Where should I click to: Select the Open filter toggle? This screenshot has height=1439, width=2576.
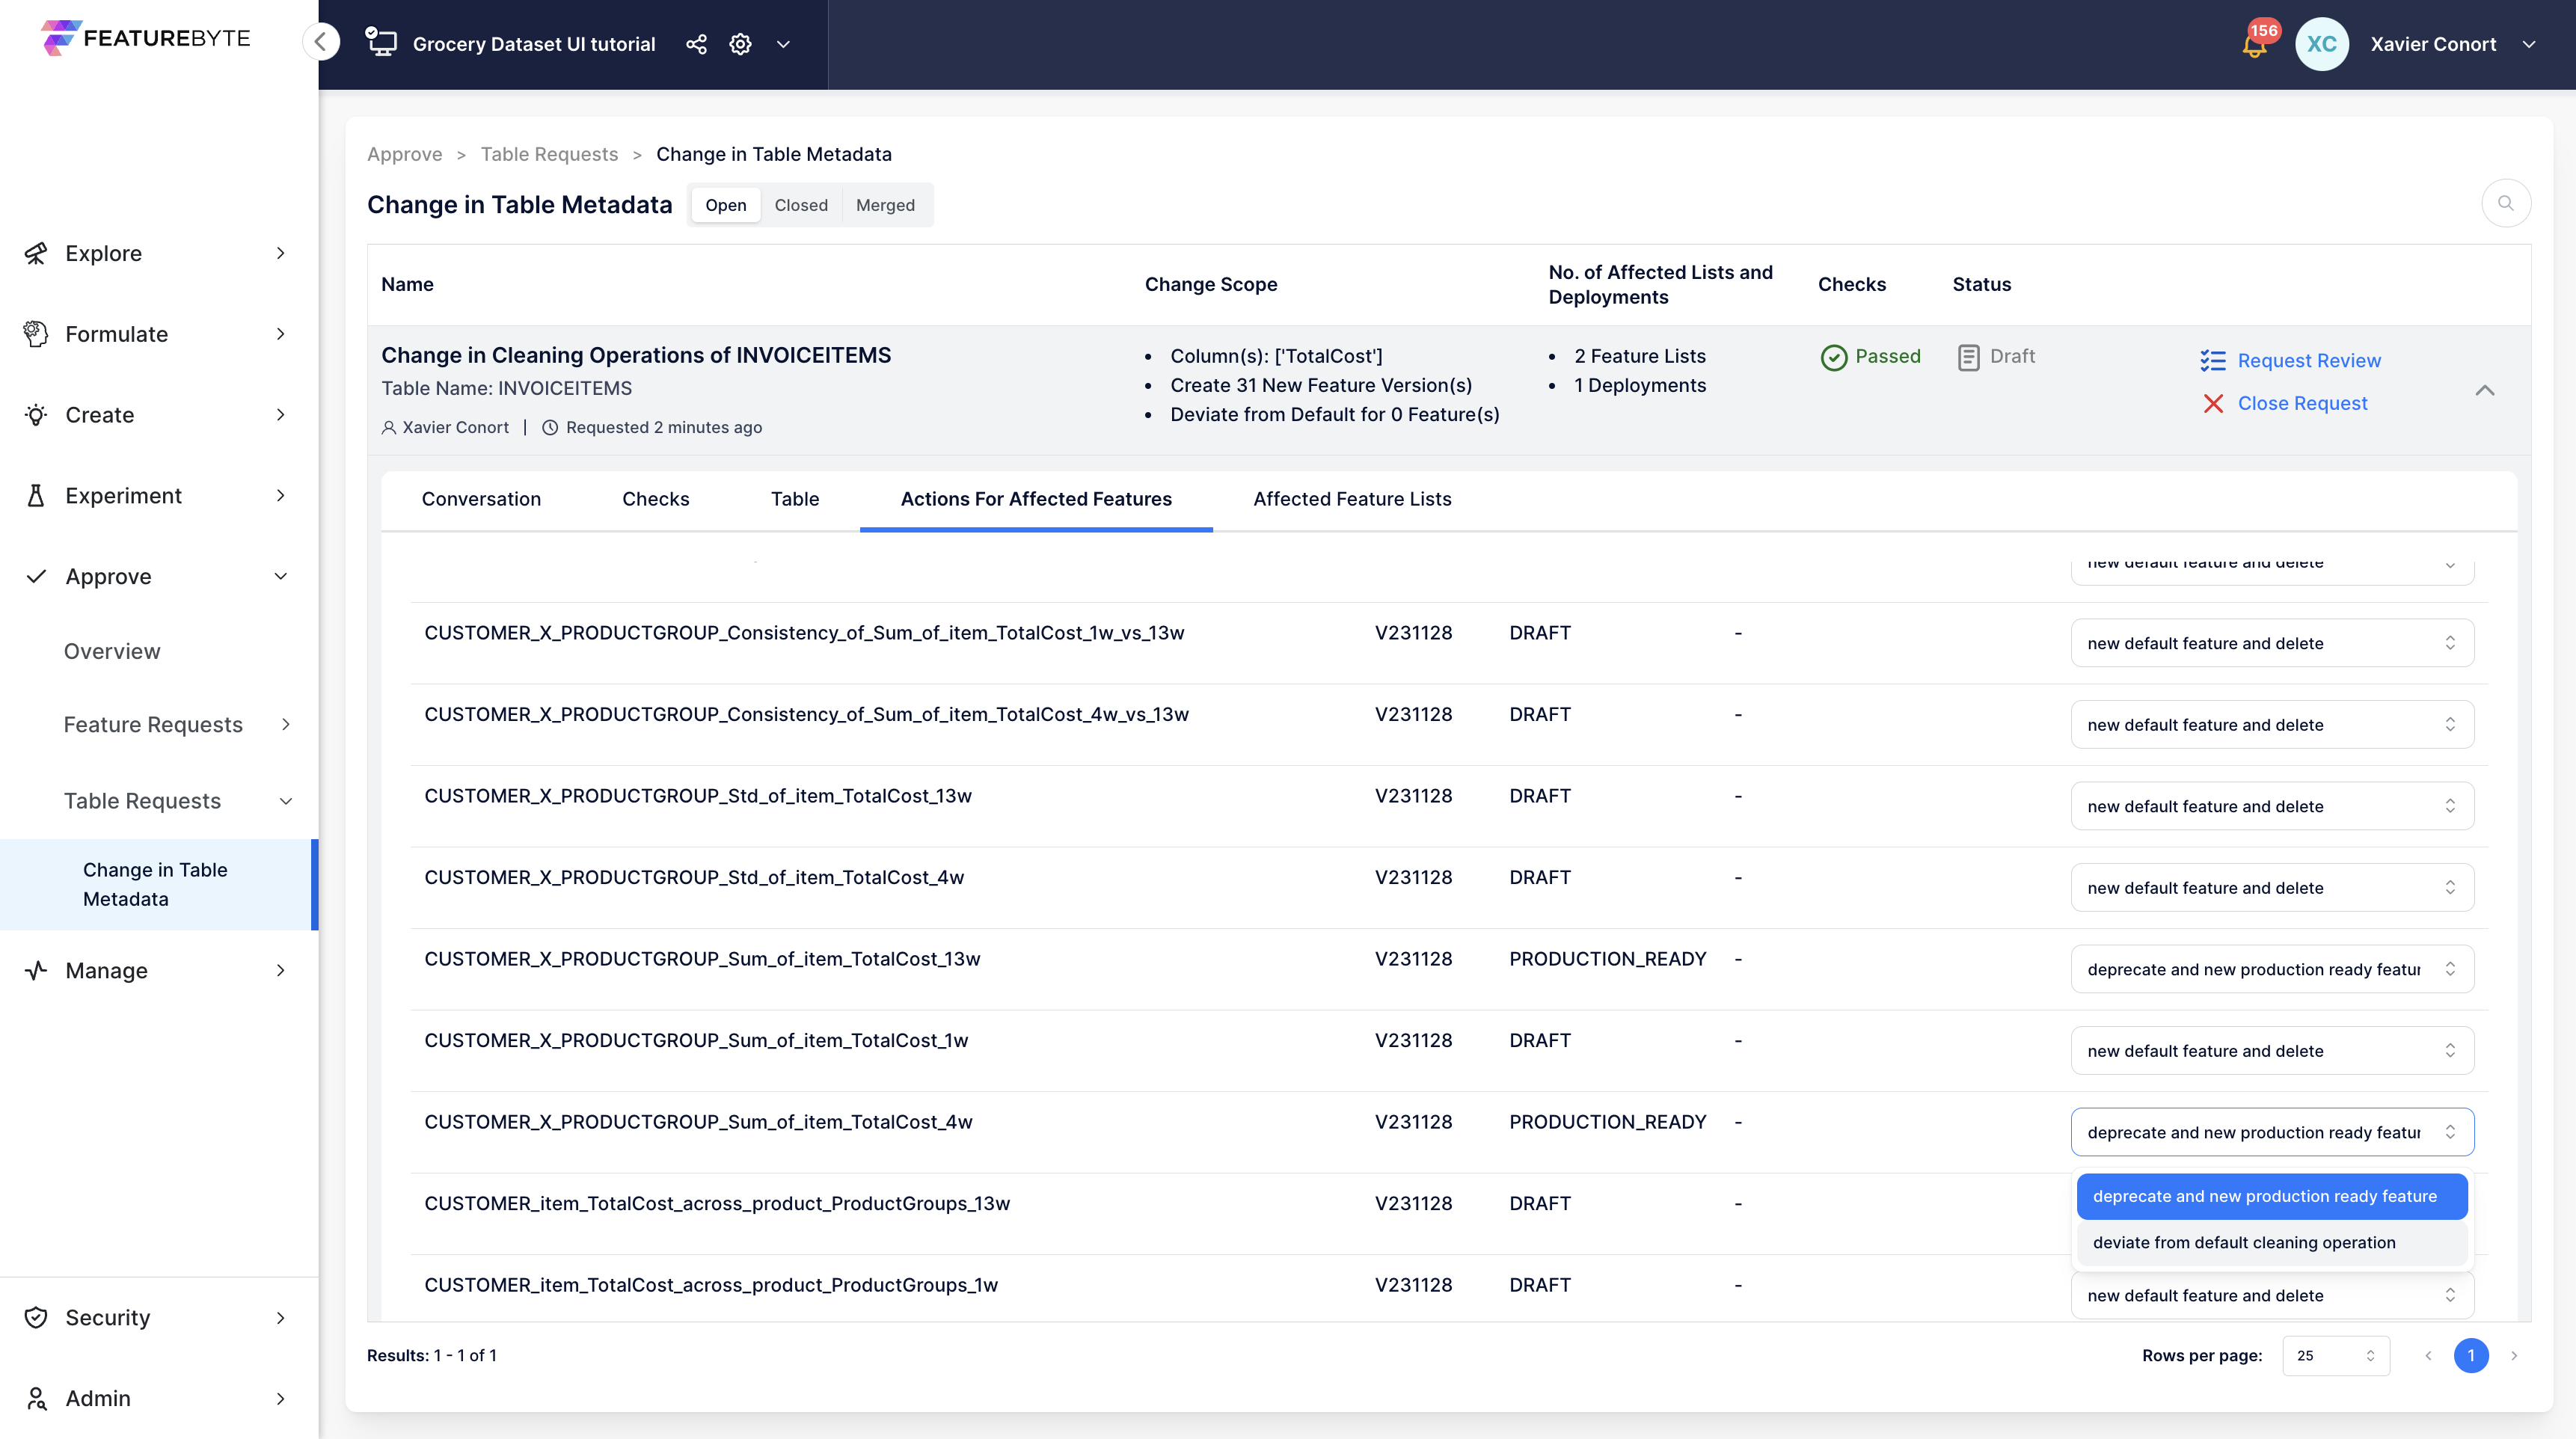(726, 205)
